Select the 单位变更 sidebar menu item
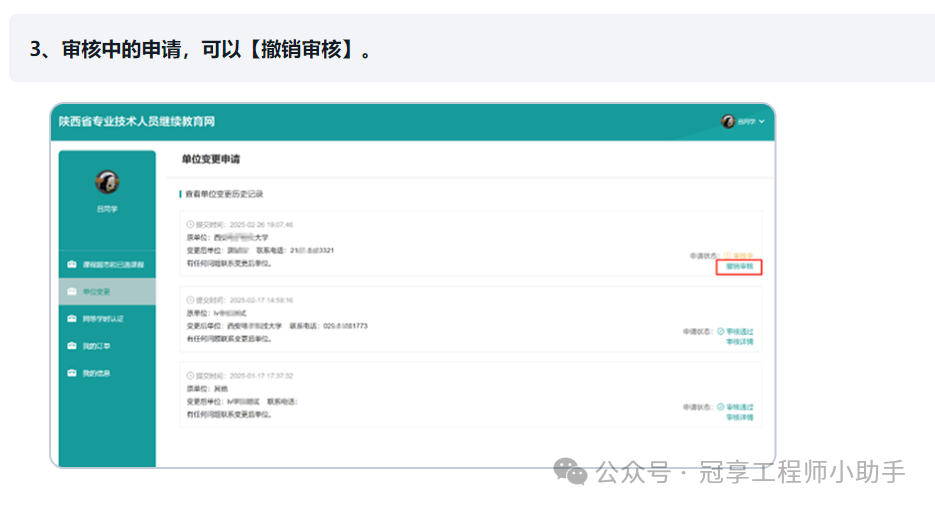935x509 pixels. click(x=107, y=291)
